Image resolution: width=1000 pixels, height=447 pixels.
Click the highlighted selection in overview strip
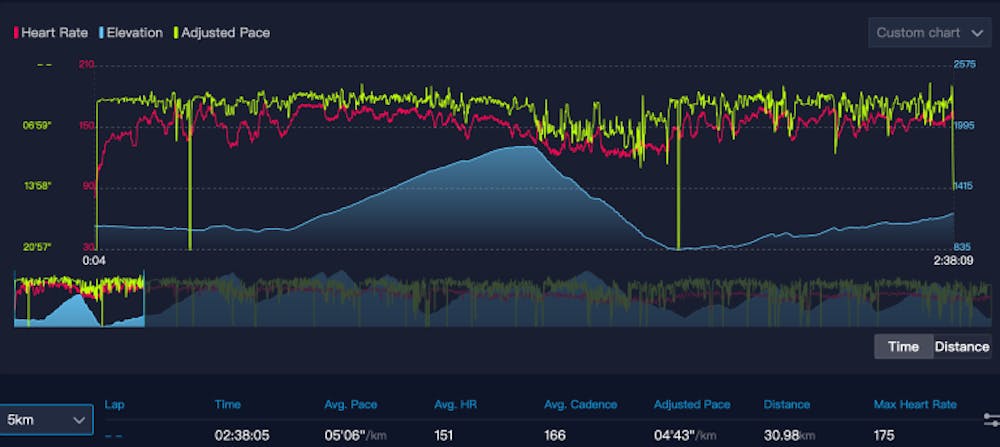[x=79, y=298]
